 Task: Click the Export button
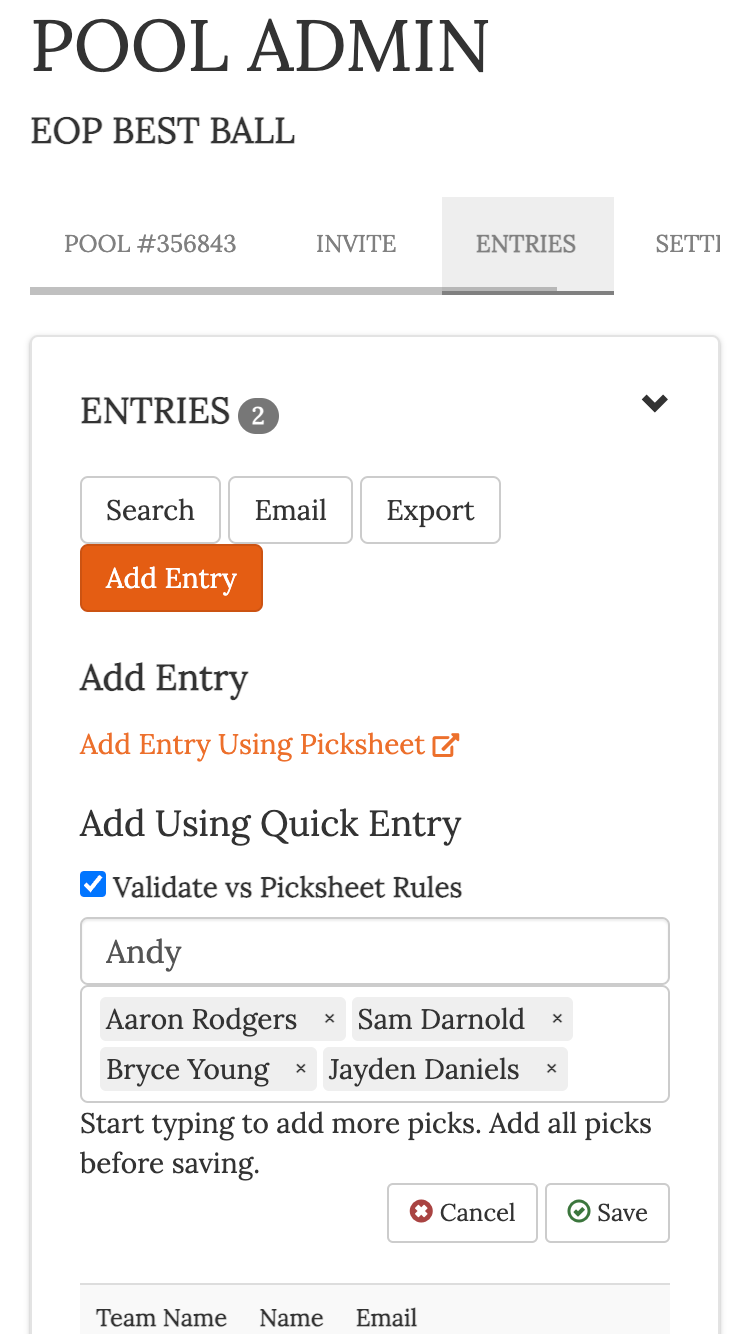point(430,510)
